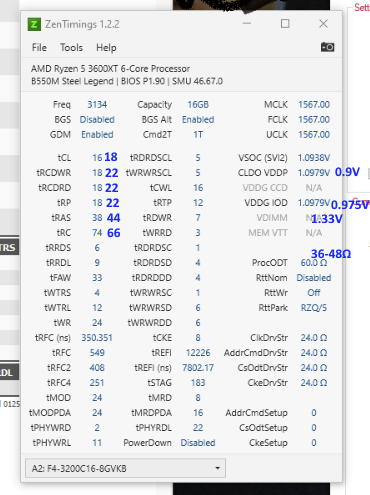The width and height of the screenshot is (370, 495).
Task: Open the Tools menu
Action: coord(71,48)
